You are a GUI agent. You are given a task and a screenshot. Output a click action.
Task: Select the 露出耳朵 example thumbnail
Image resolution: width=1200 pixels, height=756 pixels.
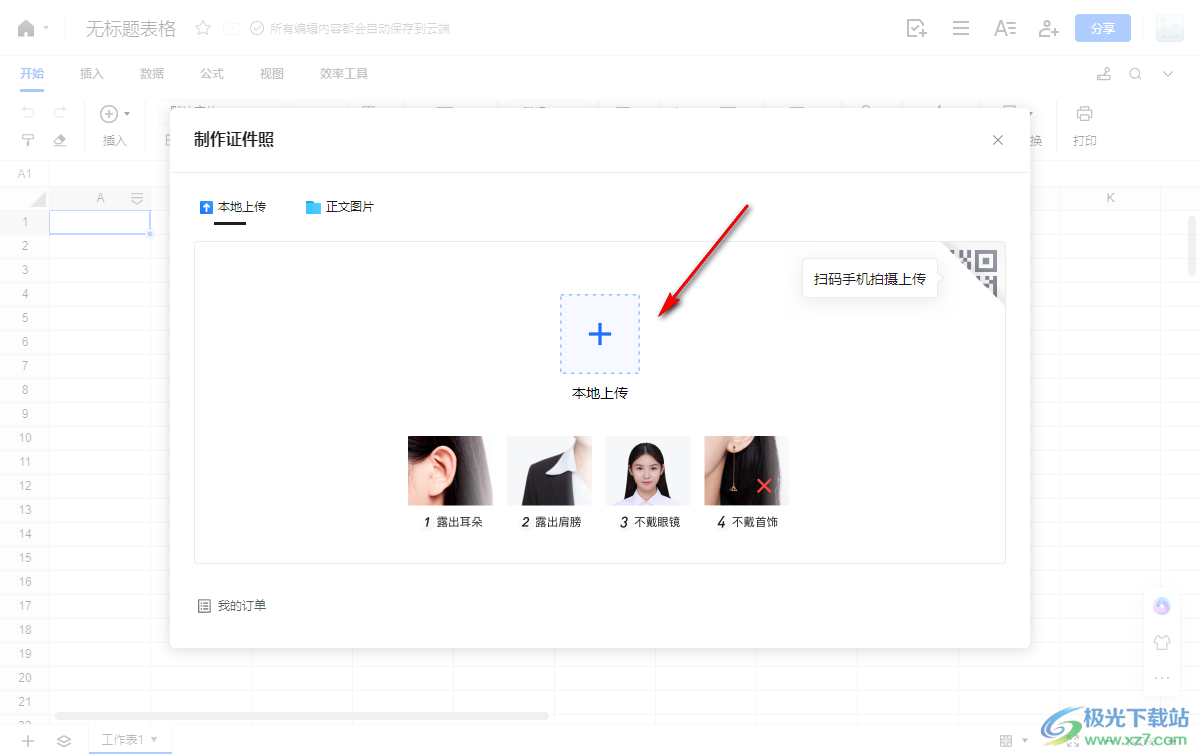click(x=450, y=471)
